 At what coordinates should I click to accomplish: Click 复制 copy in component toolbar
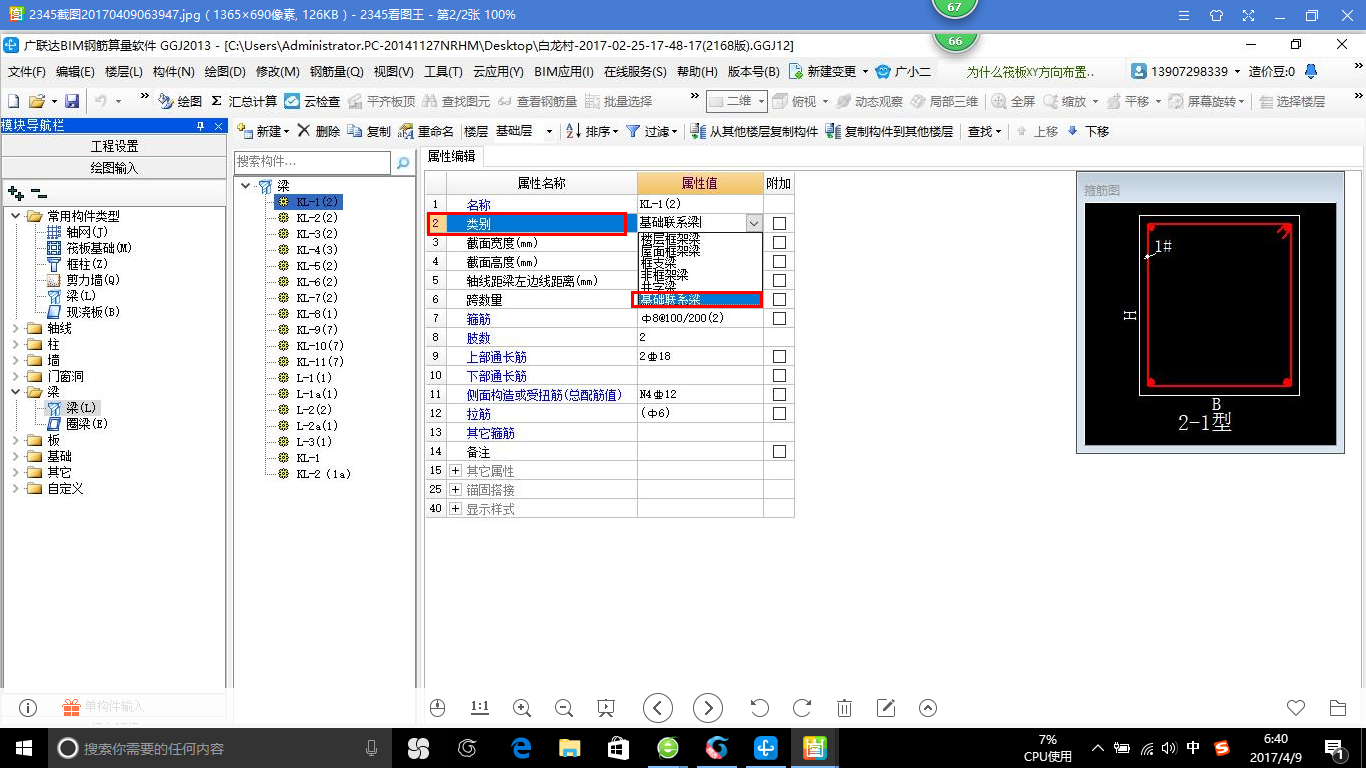tap(369, 131)
